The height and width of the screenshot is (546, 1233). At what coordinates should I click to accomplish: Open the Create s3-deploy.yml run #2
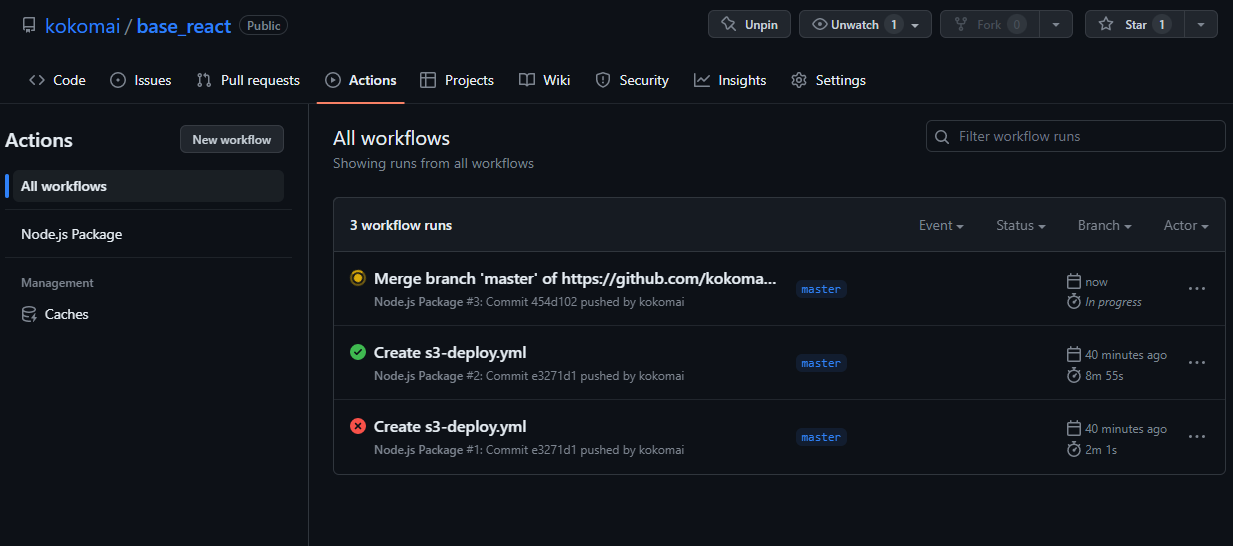point(450,352)
